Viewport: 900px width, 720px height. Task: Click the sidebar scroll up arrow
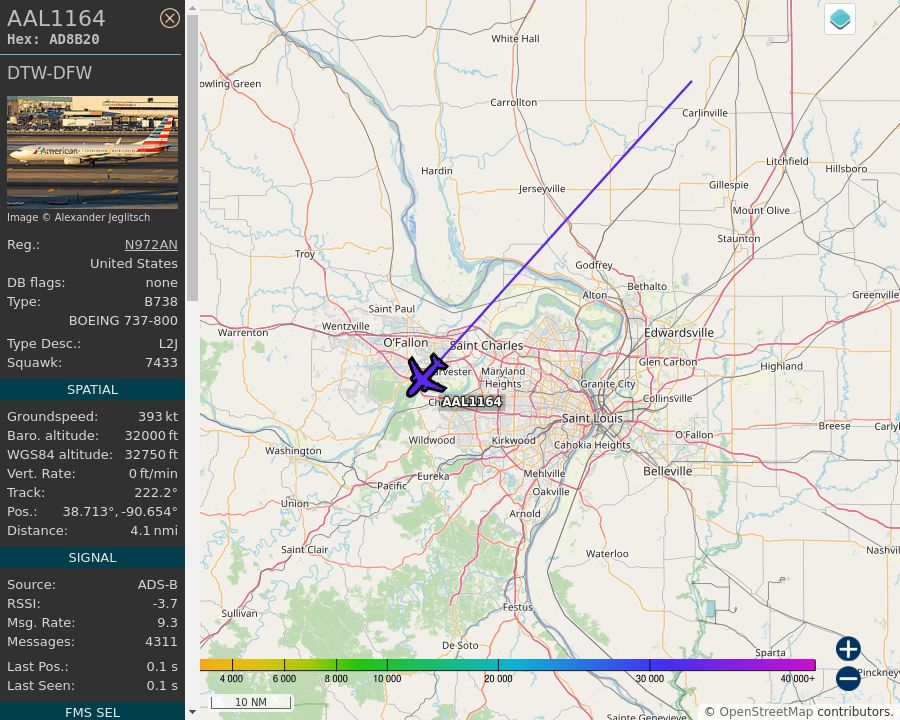192,9
